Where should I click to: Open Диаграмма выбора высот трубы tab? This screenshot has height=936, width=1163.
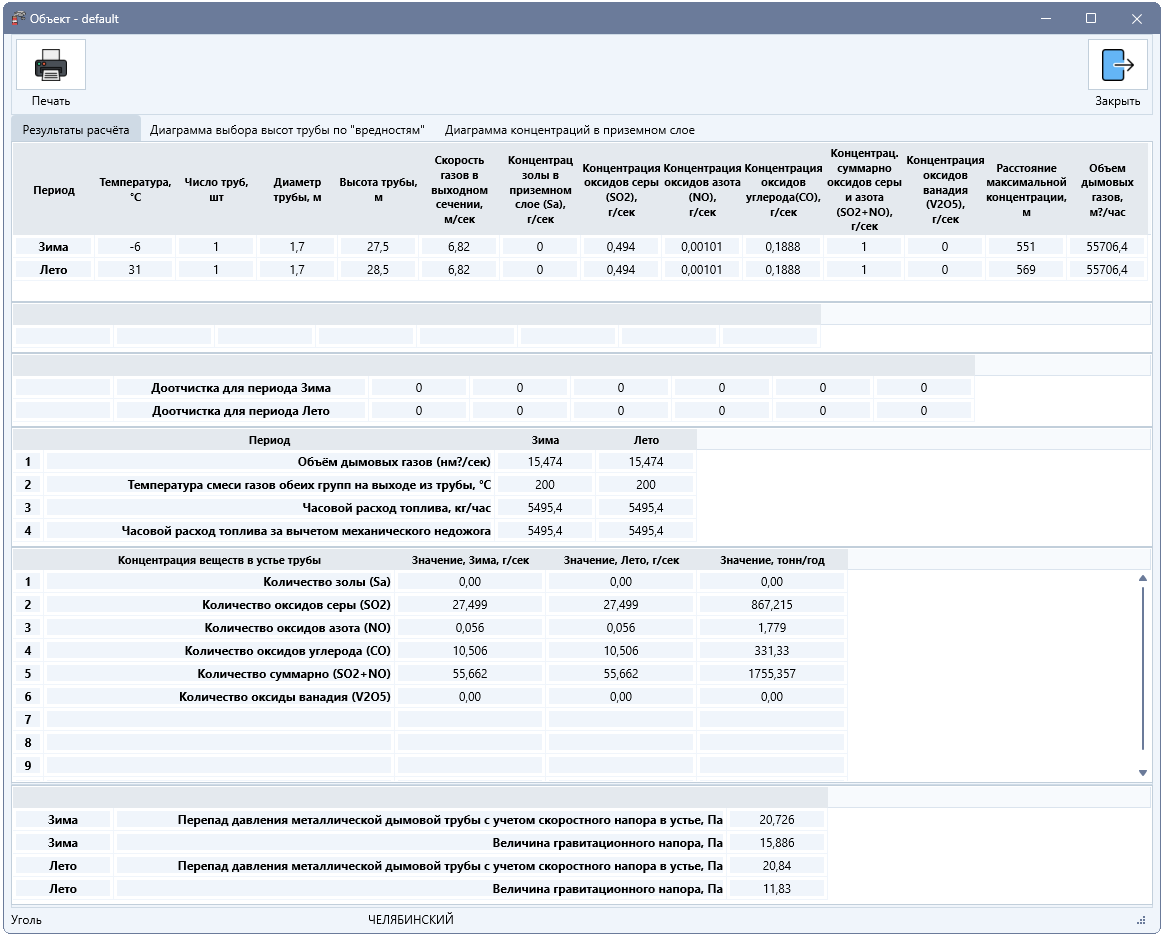287,130
